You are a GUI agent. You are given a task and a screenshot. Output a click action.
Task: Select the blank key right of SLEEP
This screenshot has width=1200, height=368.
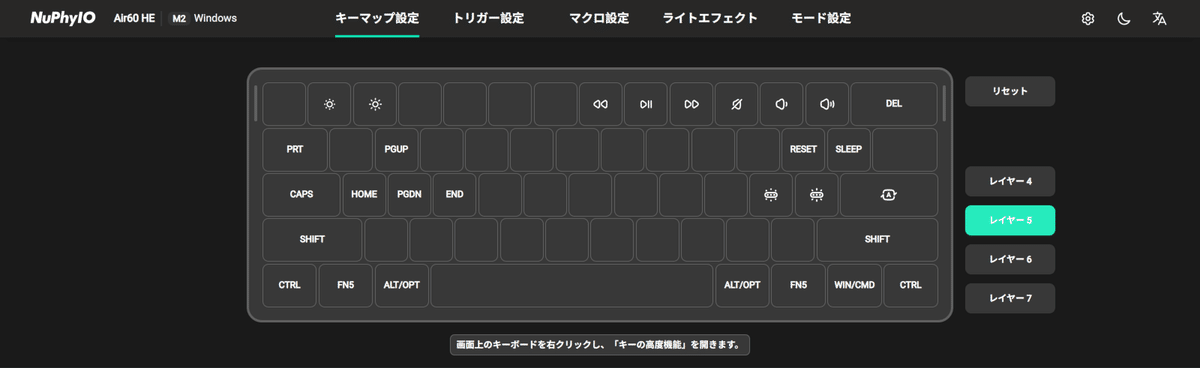click(x=905, y=149)
